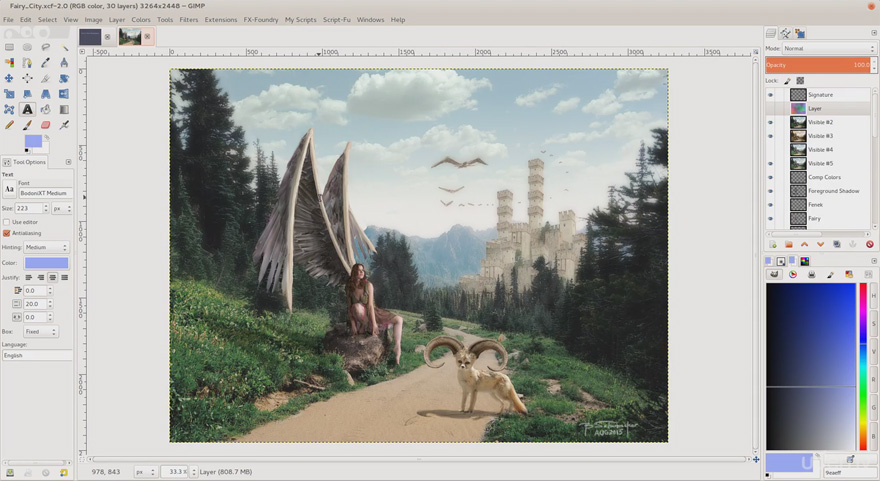880x481 pixels.
Task: Open the Tool Options tab configuration menu
Action: coord(68,162)
